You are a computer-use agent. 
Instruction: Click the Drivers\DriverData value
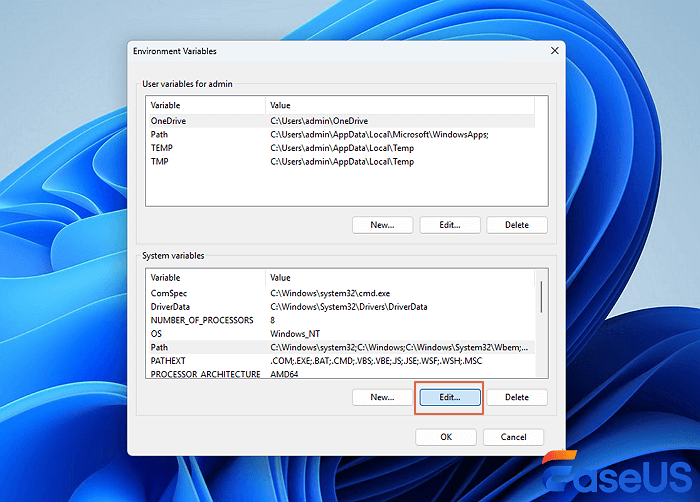coord(349,307)
